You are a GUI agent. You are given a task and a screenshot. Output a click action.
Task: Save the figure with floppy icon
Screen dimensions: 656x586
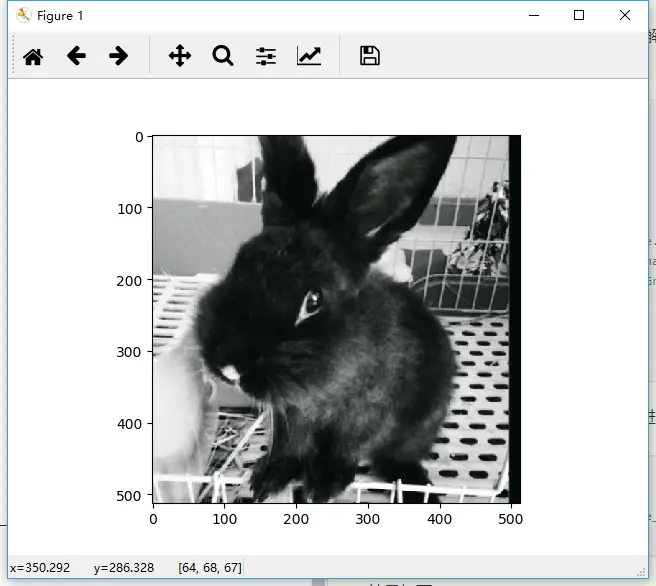coord(370,56)
